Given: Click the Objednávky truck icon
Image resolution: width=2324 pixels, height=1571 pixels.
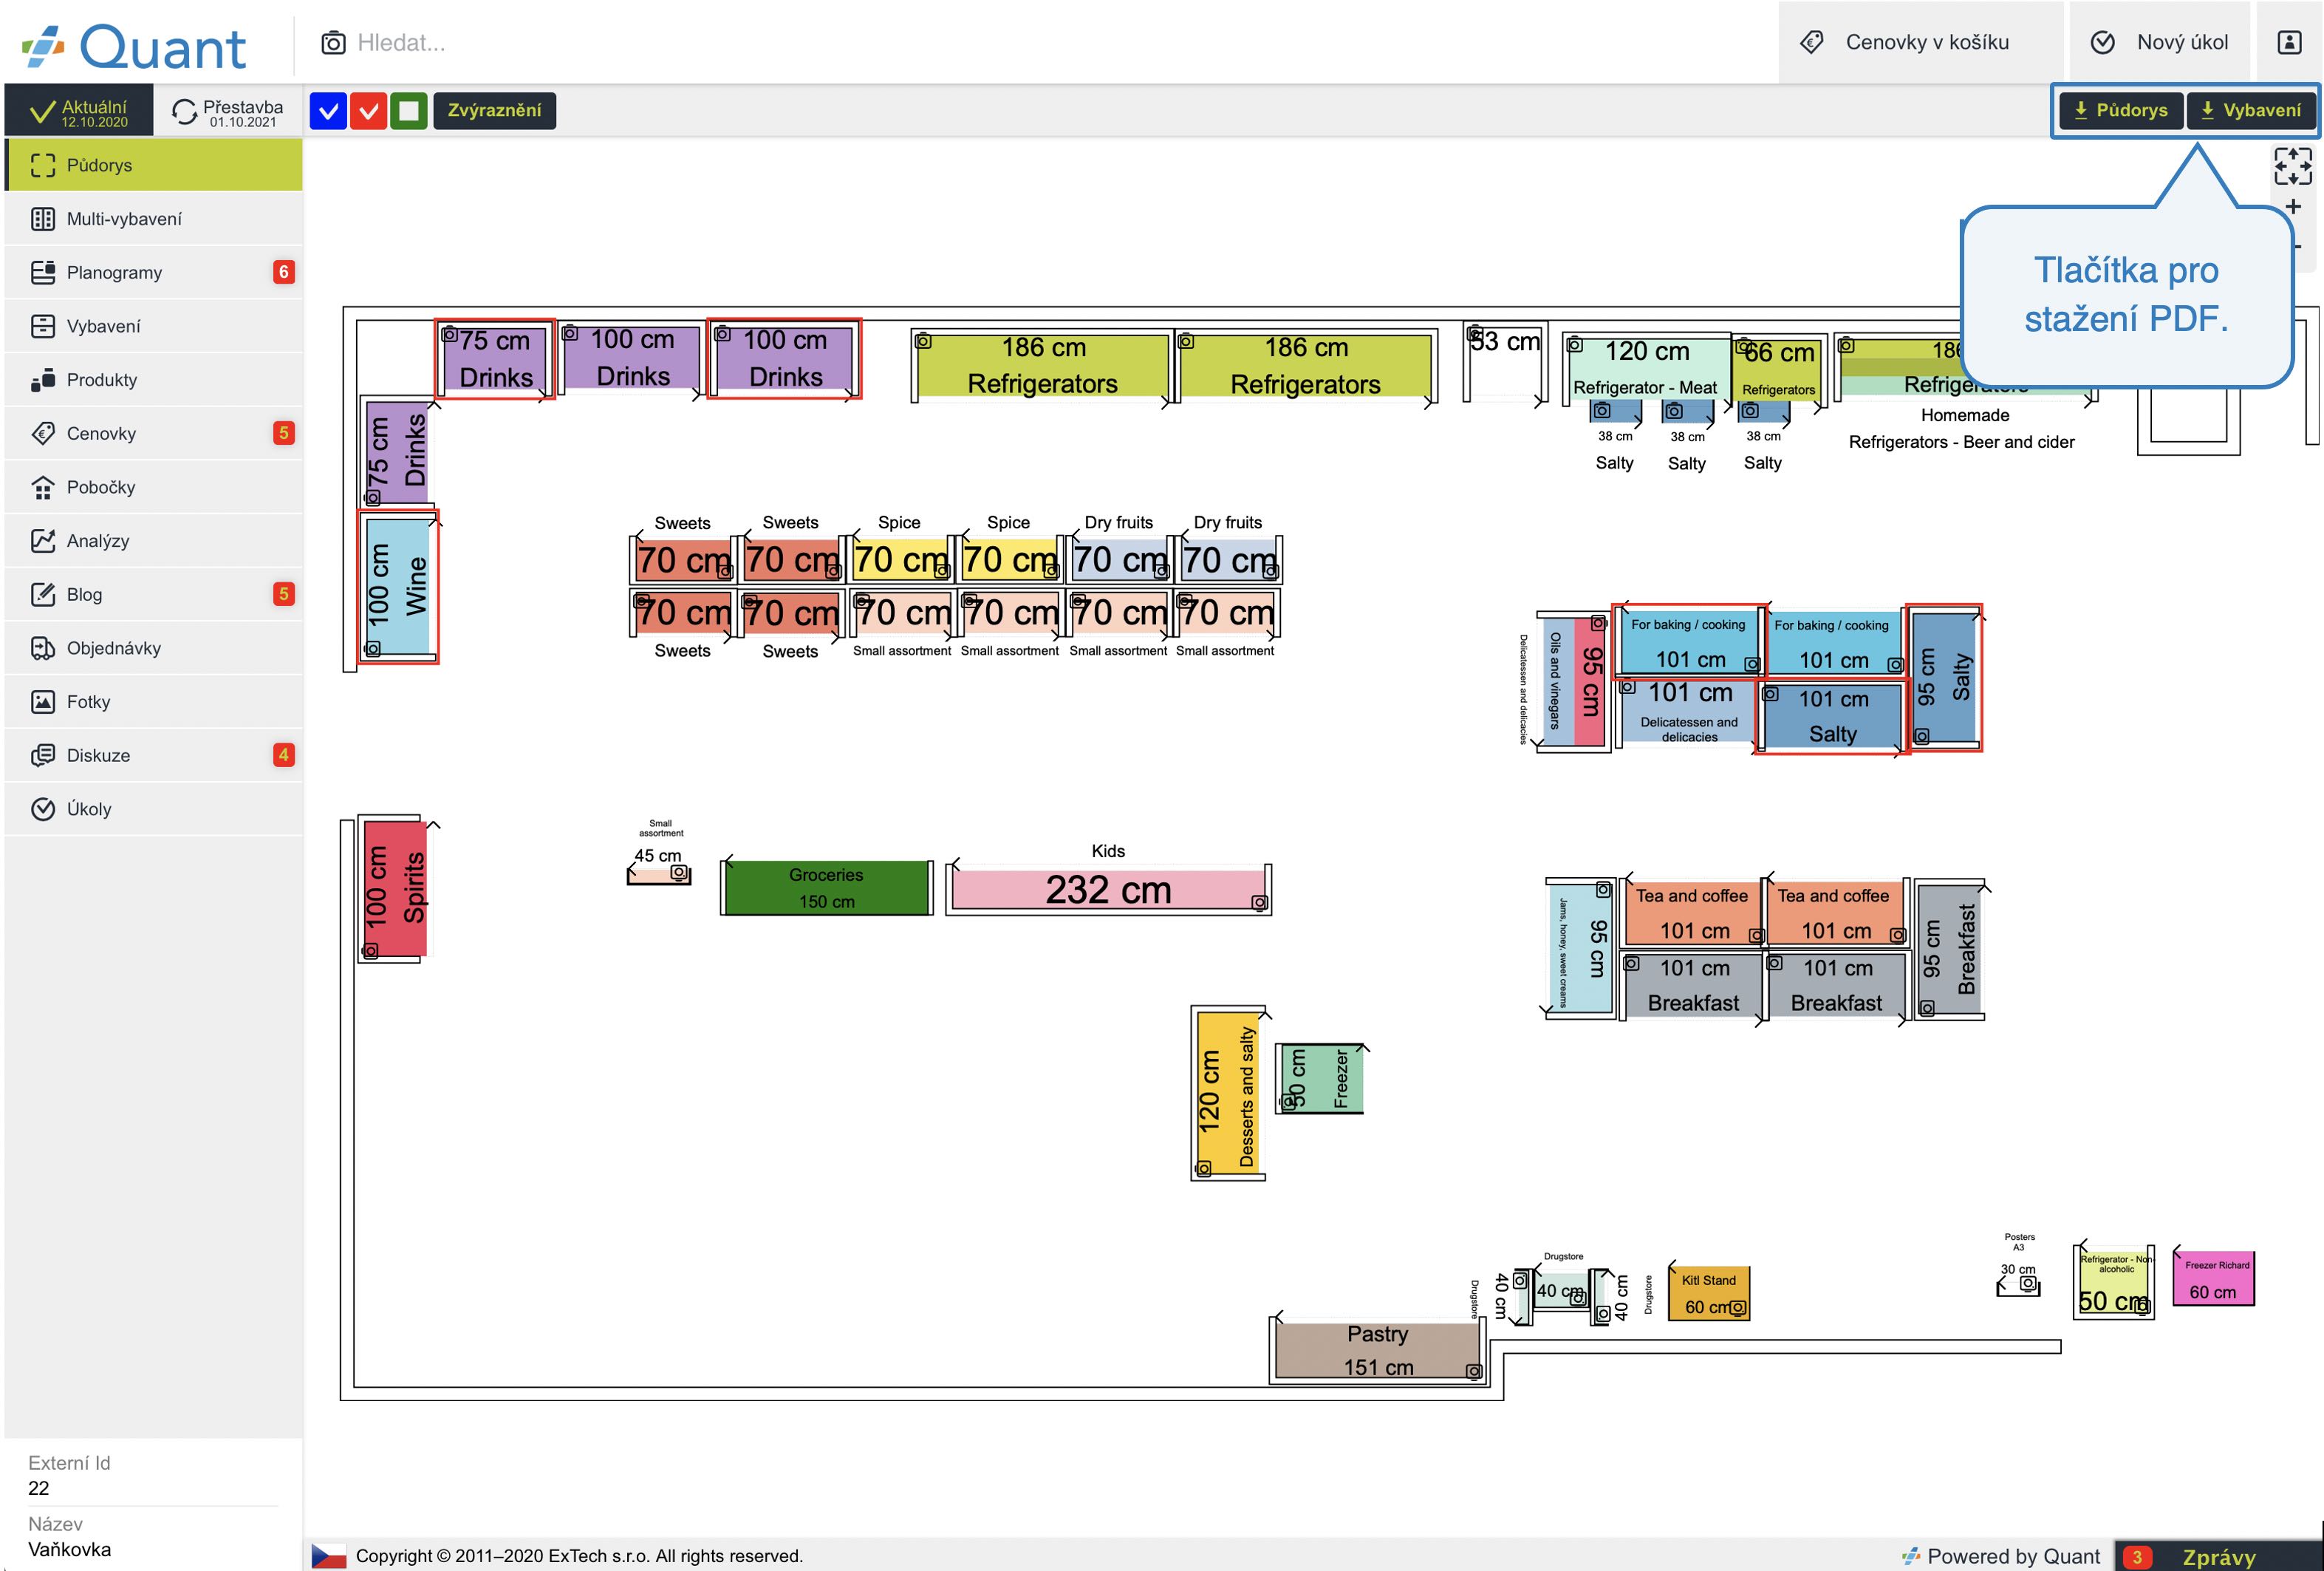Looking at the screenshot, I should [x=43, y=648].
